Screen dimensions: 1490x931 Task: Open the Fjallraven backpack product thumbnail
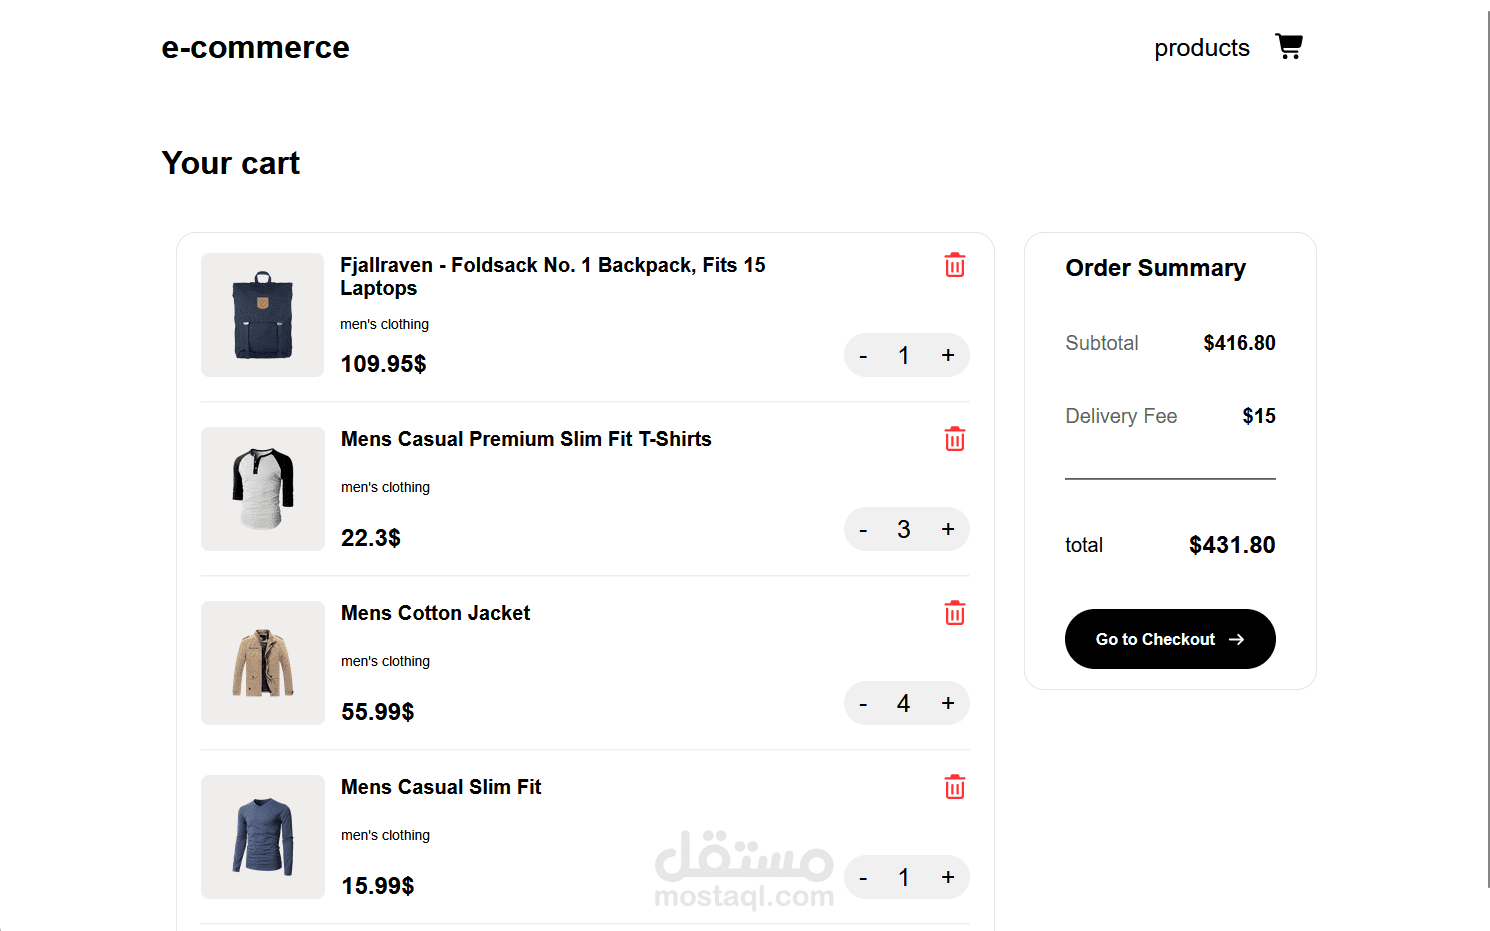262,315
